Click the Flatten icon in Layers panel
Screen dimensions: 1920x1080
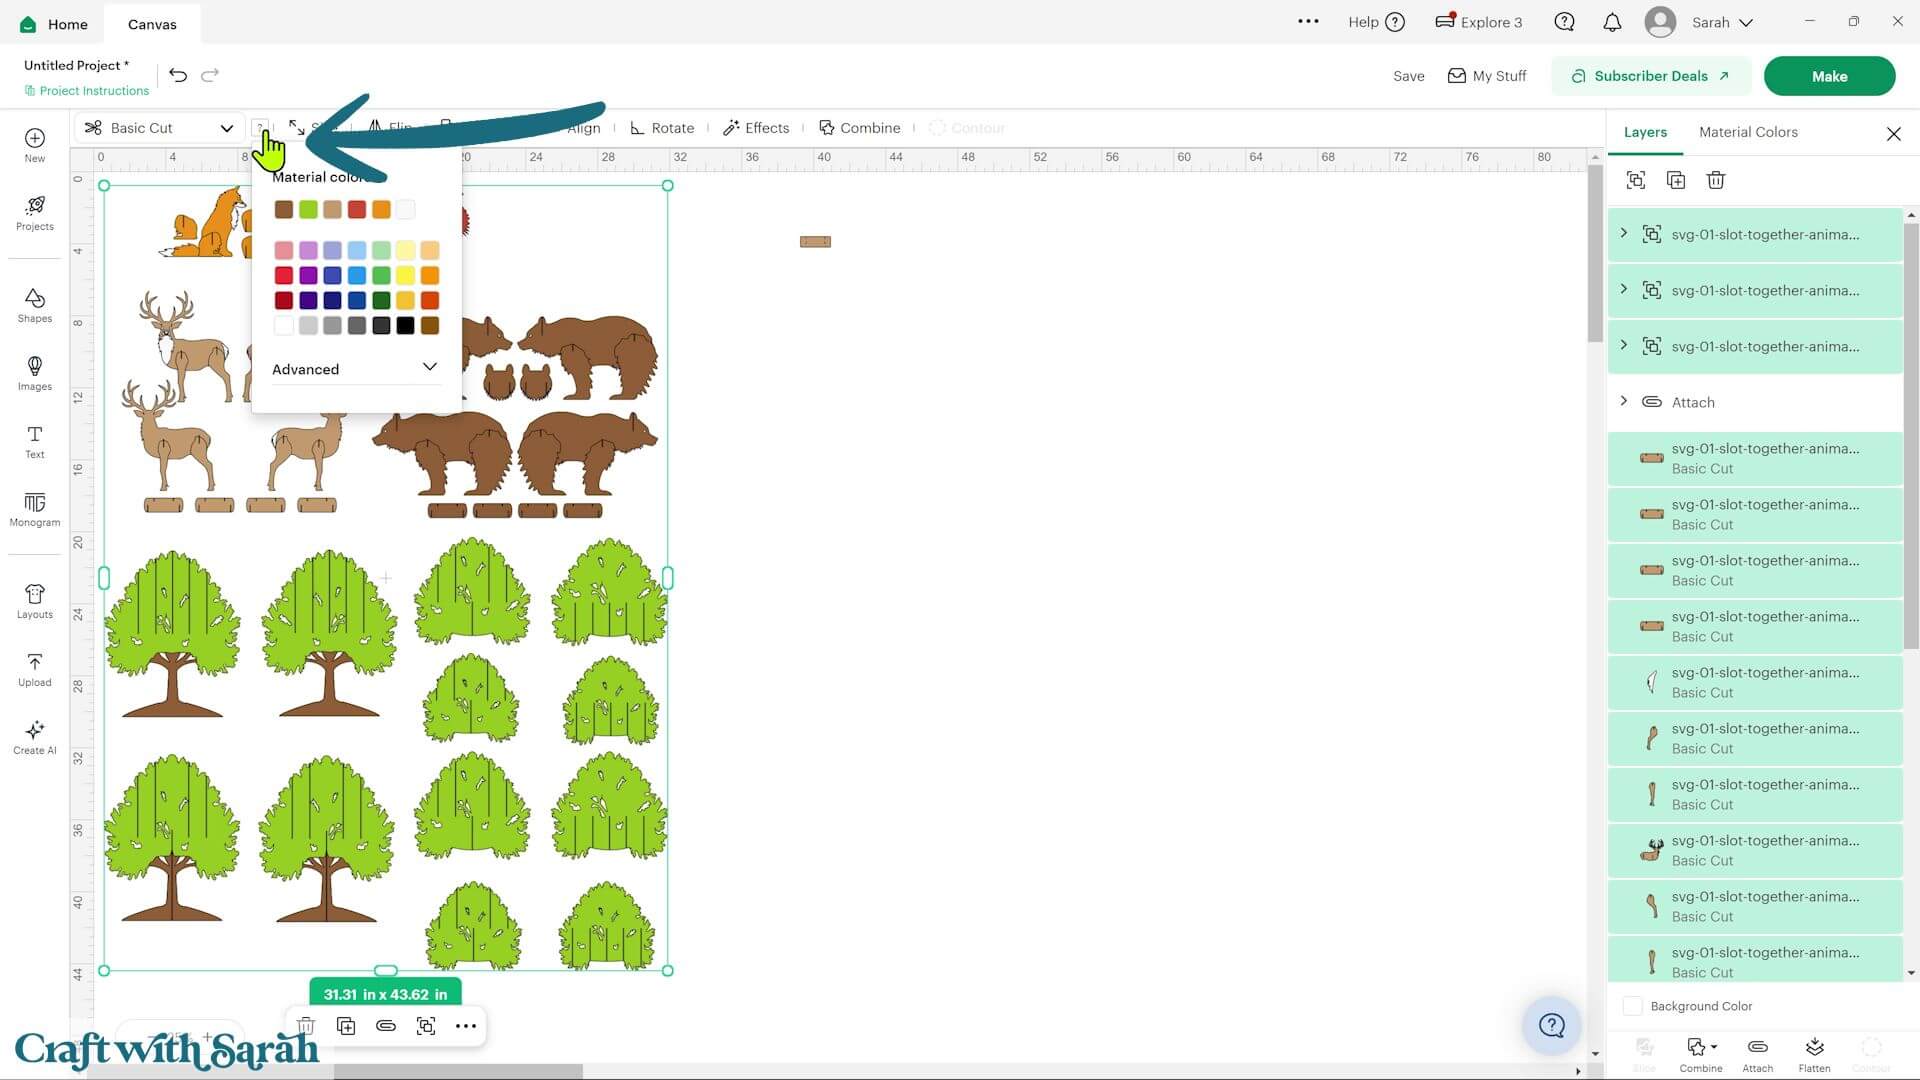1814,1054
